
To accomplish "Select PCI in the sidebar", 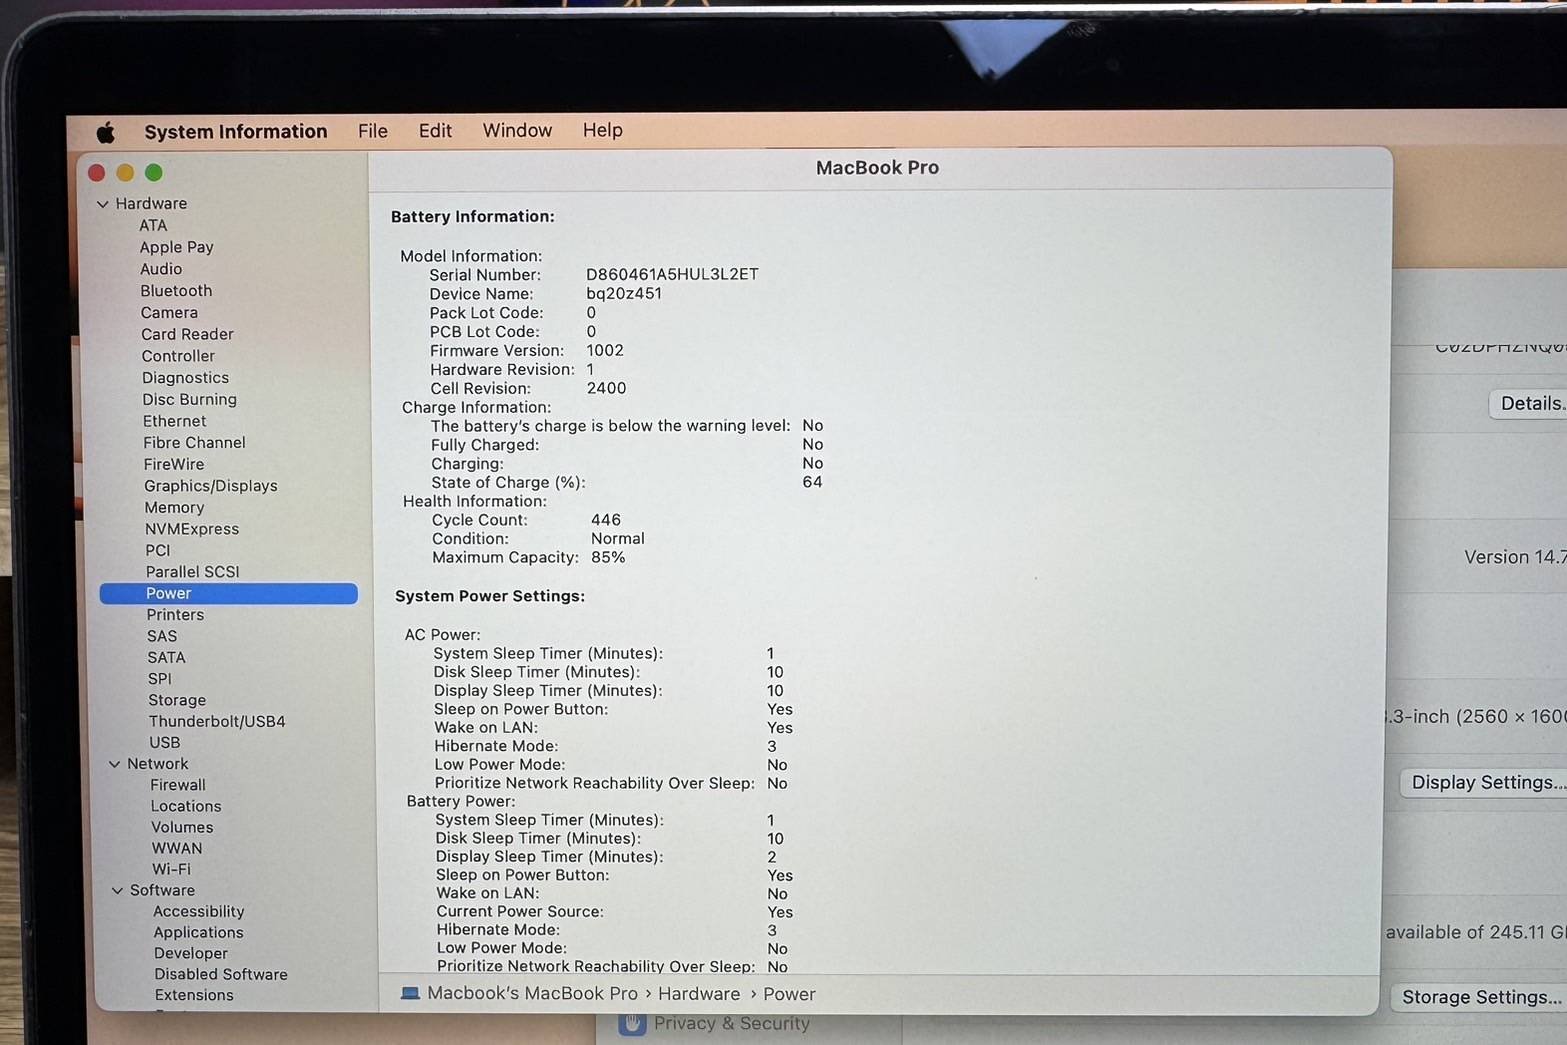I will tap(158, 550).
